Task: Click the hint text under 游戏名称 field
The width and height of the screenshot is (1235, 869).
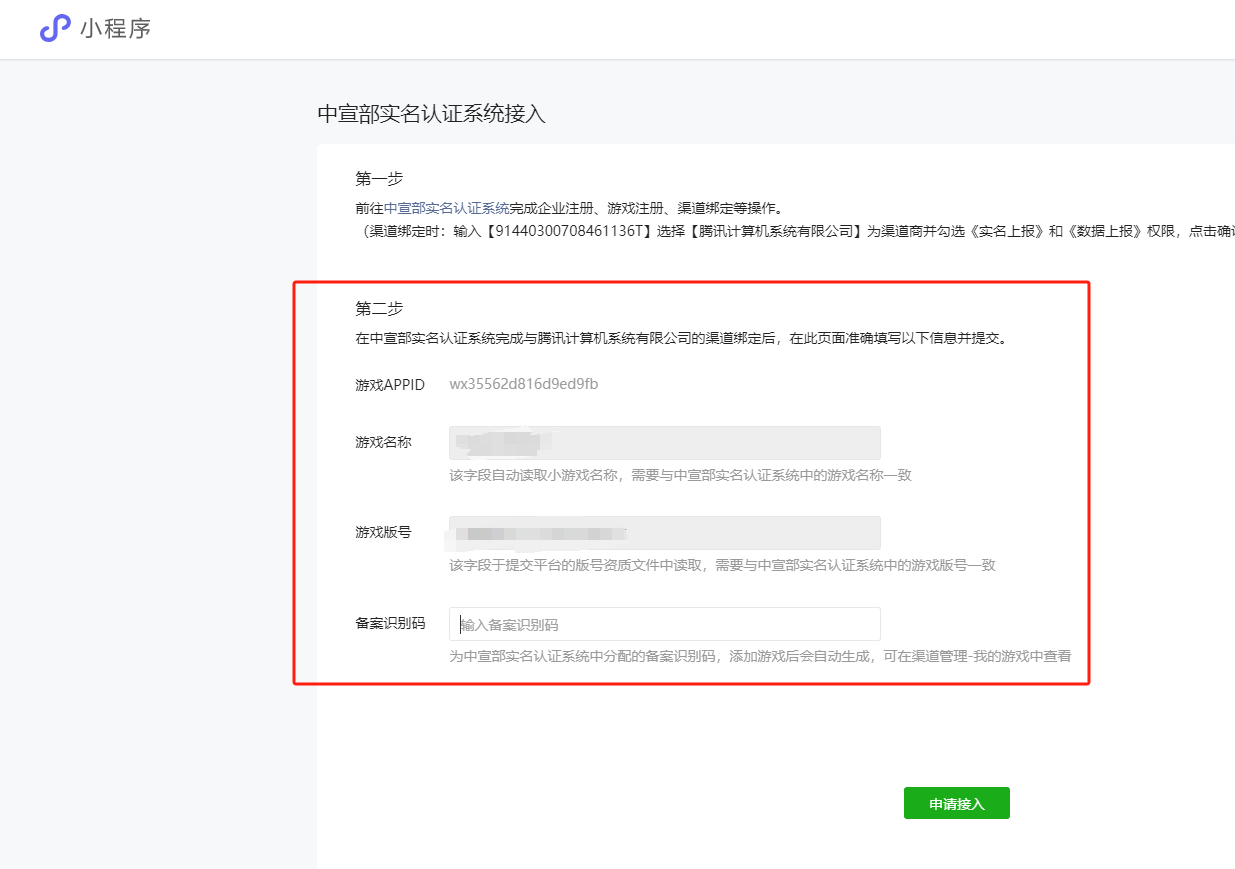Action: click(x=680, y=476)
